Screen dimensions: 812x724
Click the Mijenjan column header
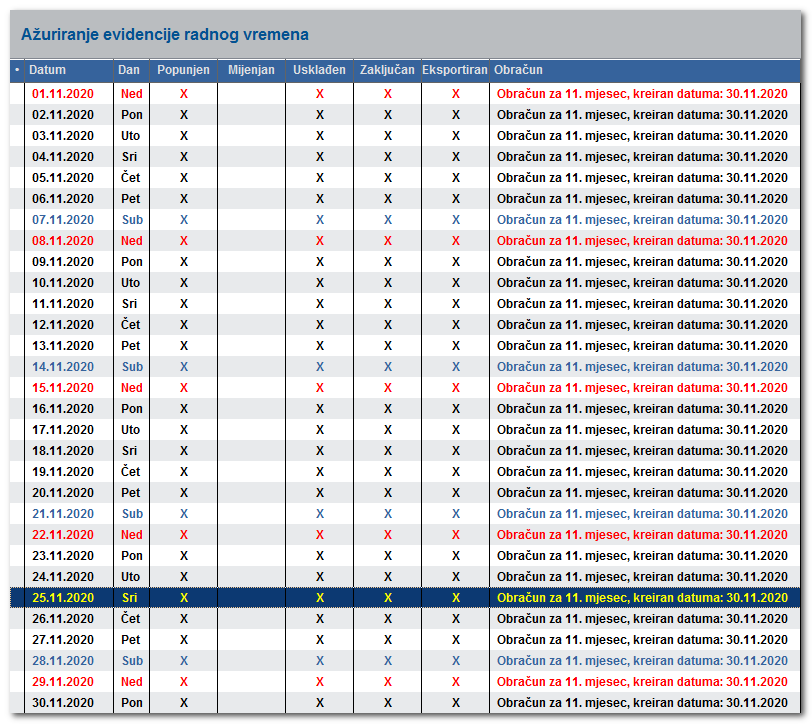[x=251, y=70]
